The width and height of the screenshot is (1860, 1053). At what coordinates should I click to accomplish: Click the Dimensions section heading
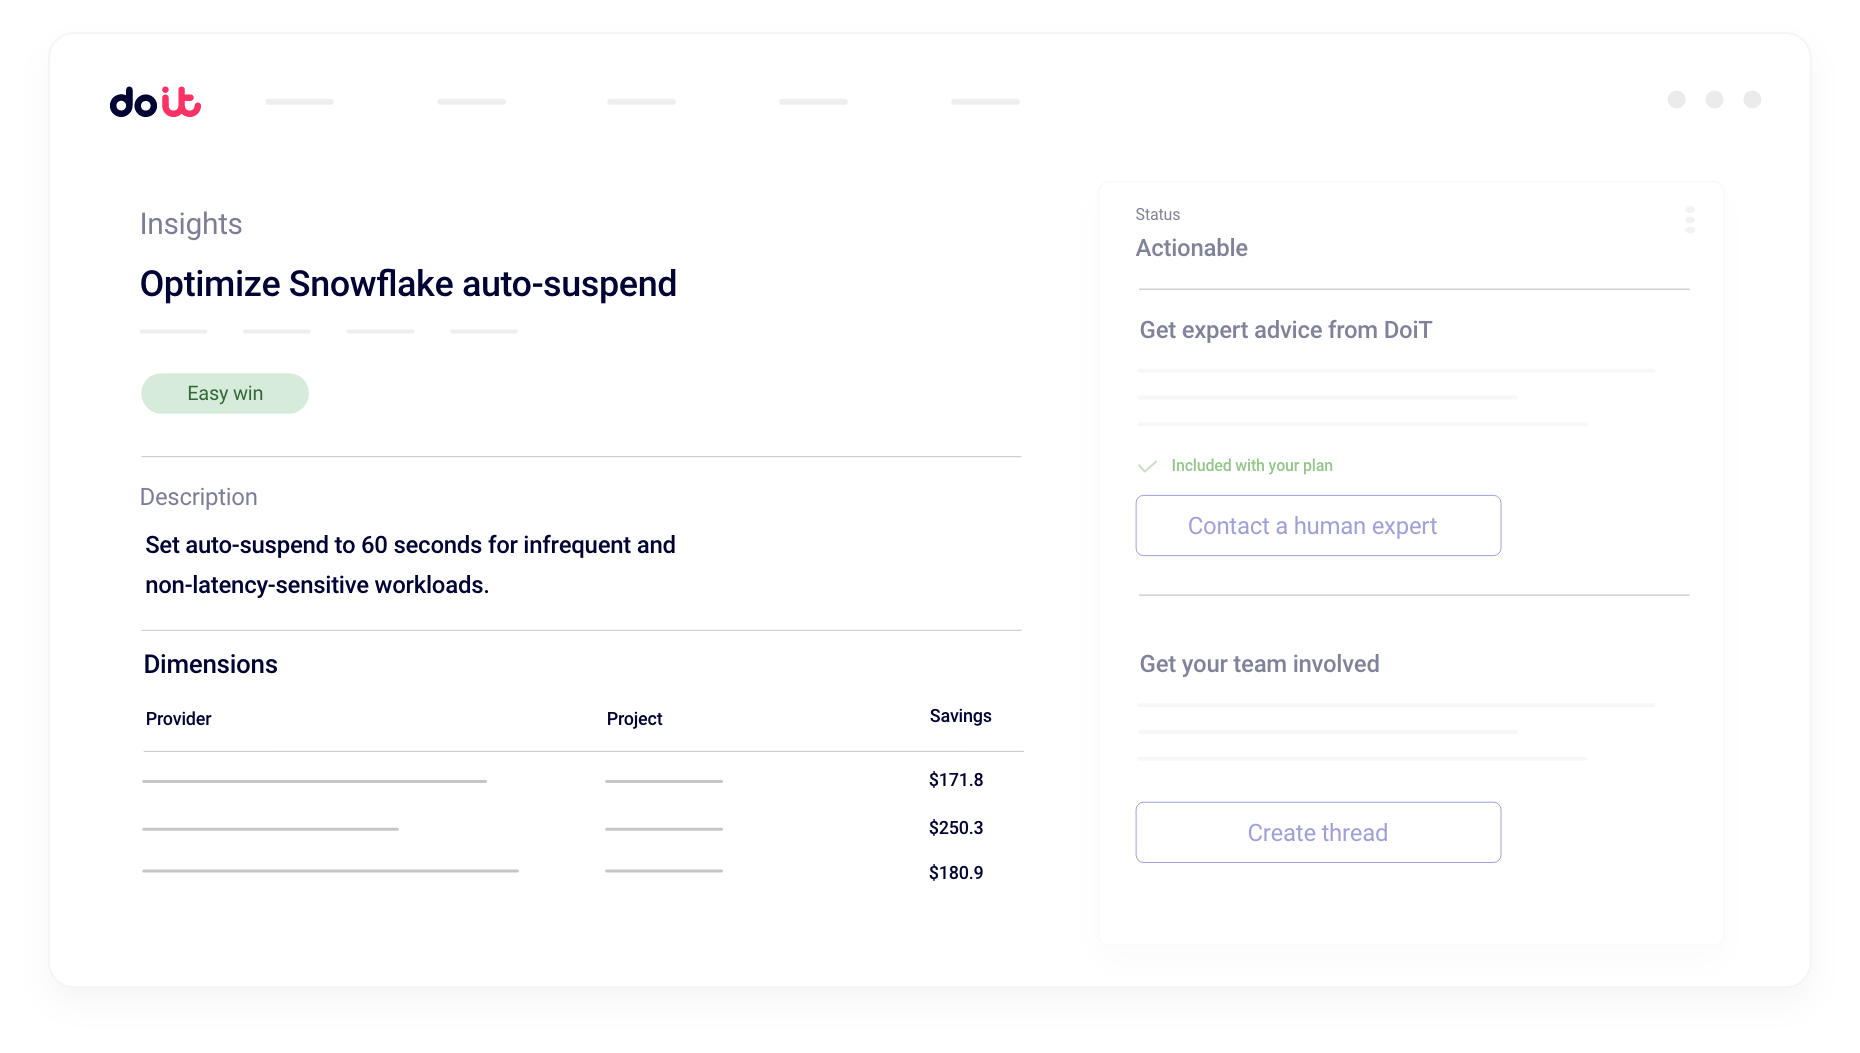point(210,664)
